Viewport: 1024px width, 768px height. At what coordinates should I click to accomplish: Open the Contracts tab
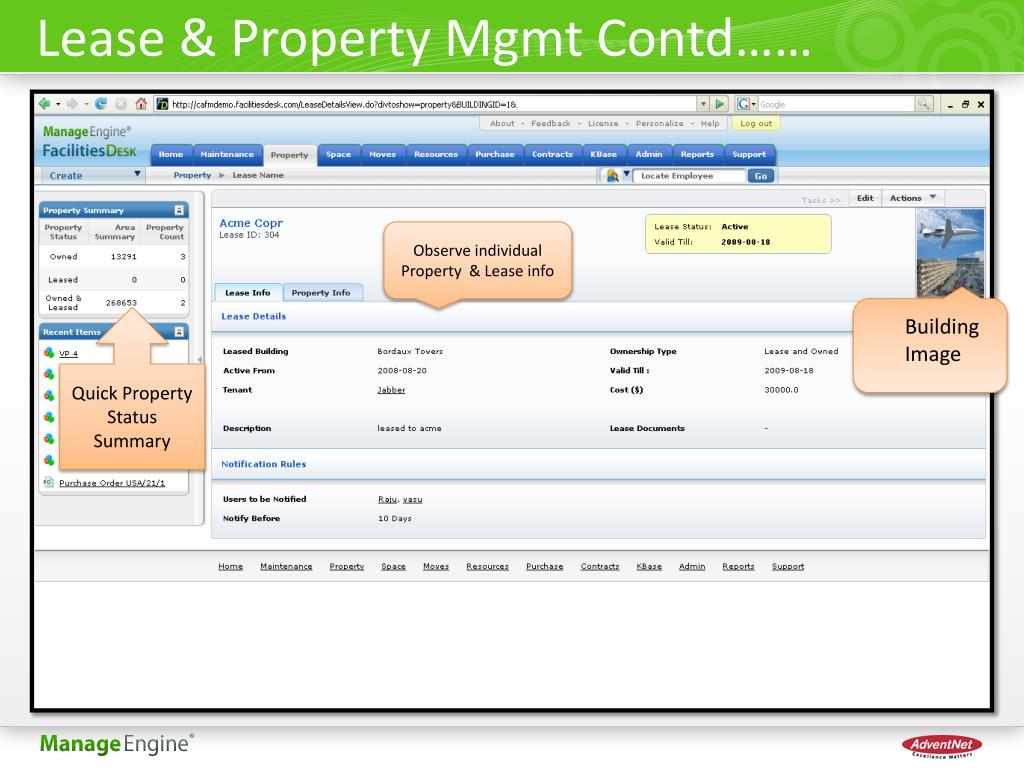[552, 155]
